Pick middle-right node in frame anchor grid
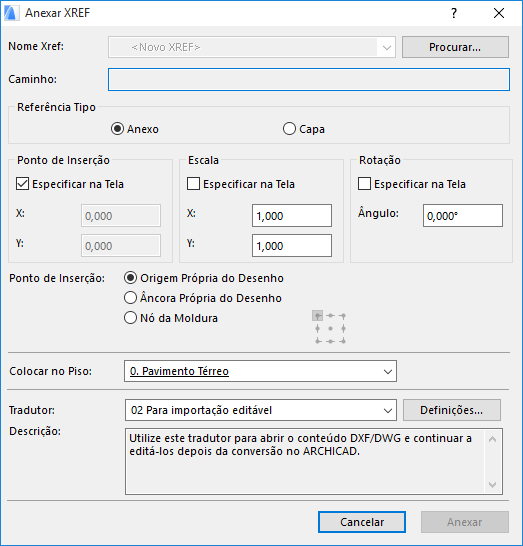Image resolution: width=523 pixels, height=546 pixels. point(343,328)
